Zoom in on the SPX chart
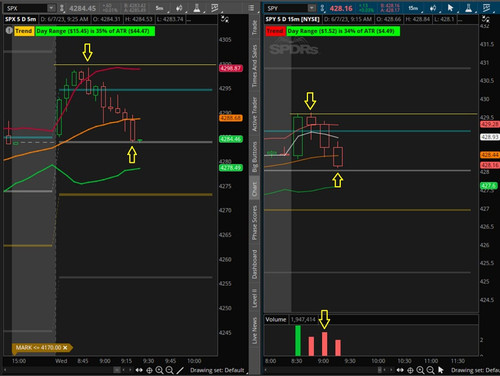Viewport: 500px width, 376px height. (x=159, y=370)
